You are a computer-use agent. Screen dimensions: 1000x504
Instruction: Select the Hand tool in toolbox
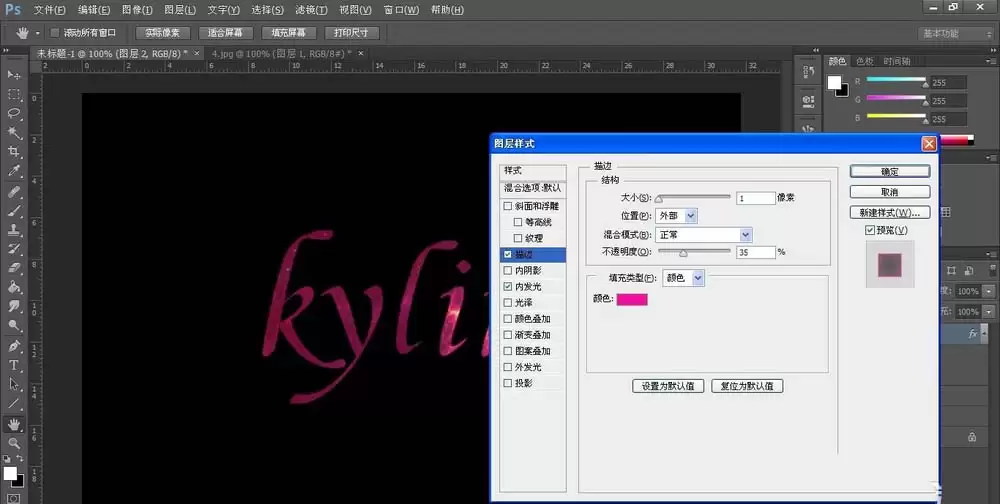pos(14,424)
